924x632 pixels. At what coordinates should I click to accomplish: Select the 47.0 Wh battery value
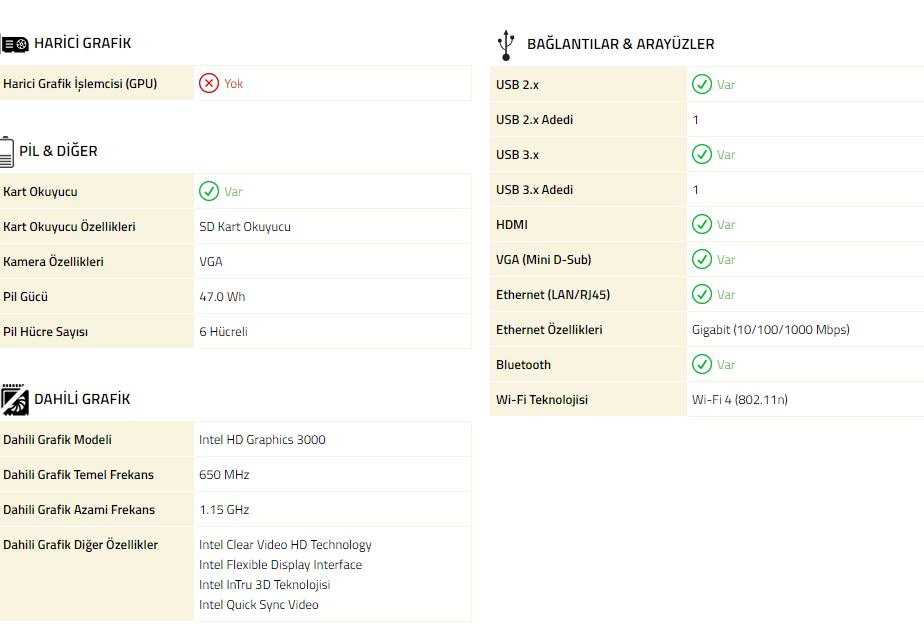pyautogui.click(x=222, y=297)
